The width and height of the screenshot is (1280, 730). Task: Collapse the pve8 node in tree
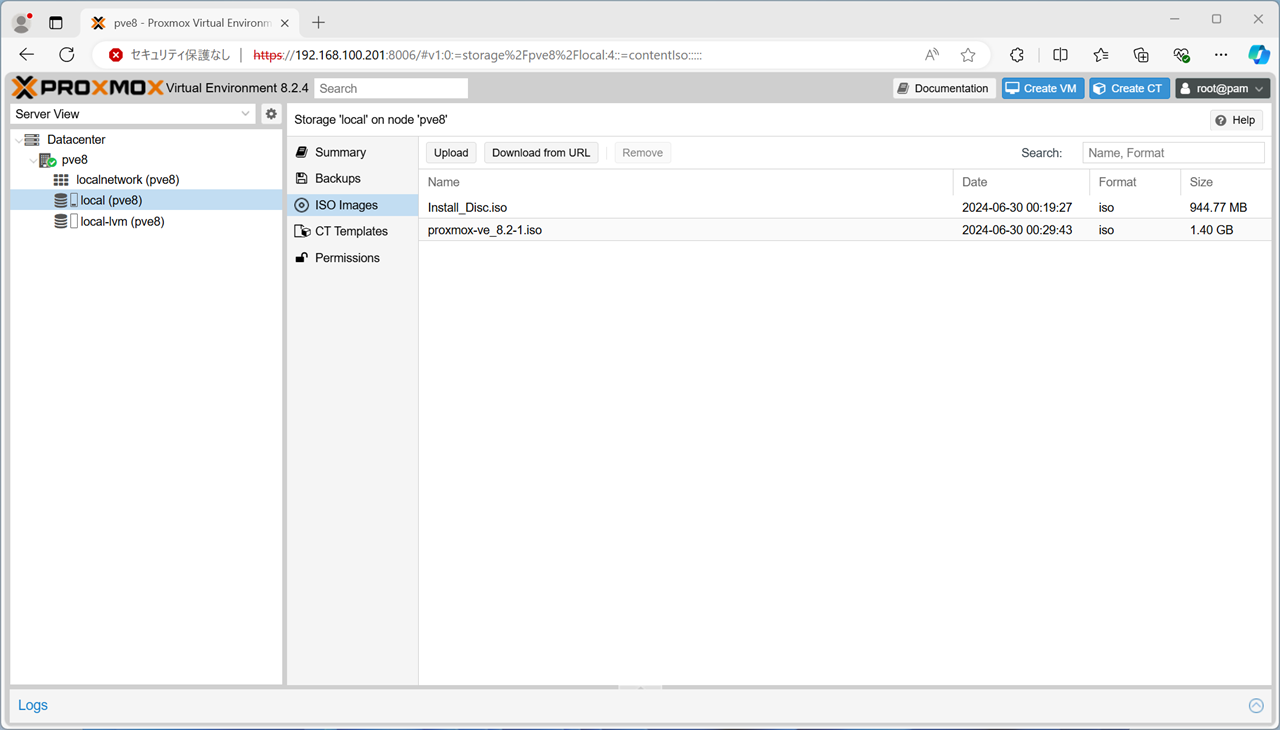coord(33,160)
